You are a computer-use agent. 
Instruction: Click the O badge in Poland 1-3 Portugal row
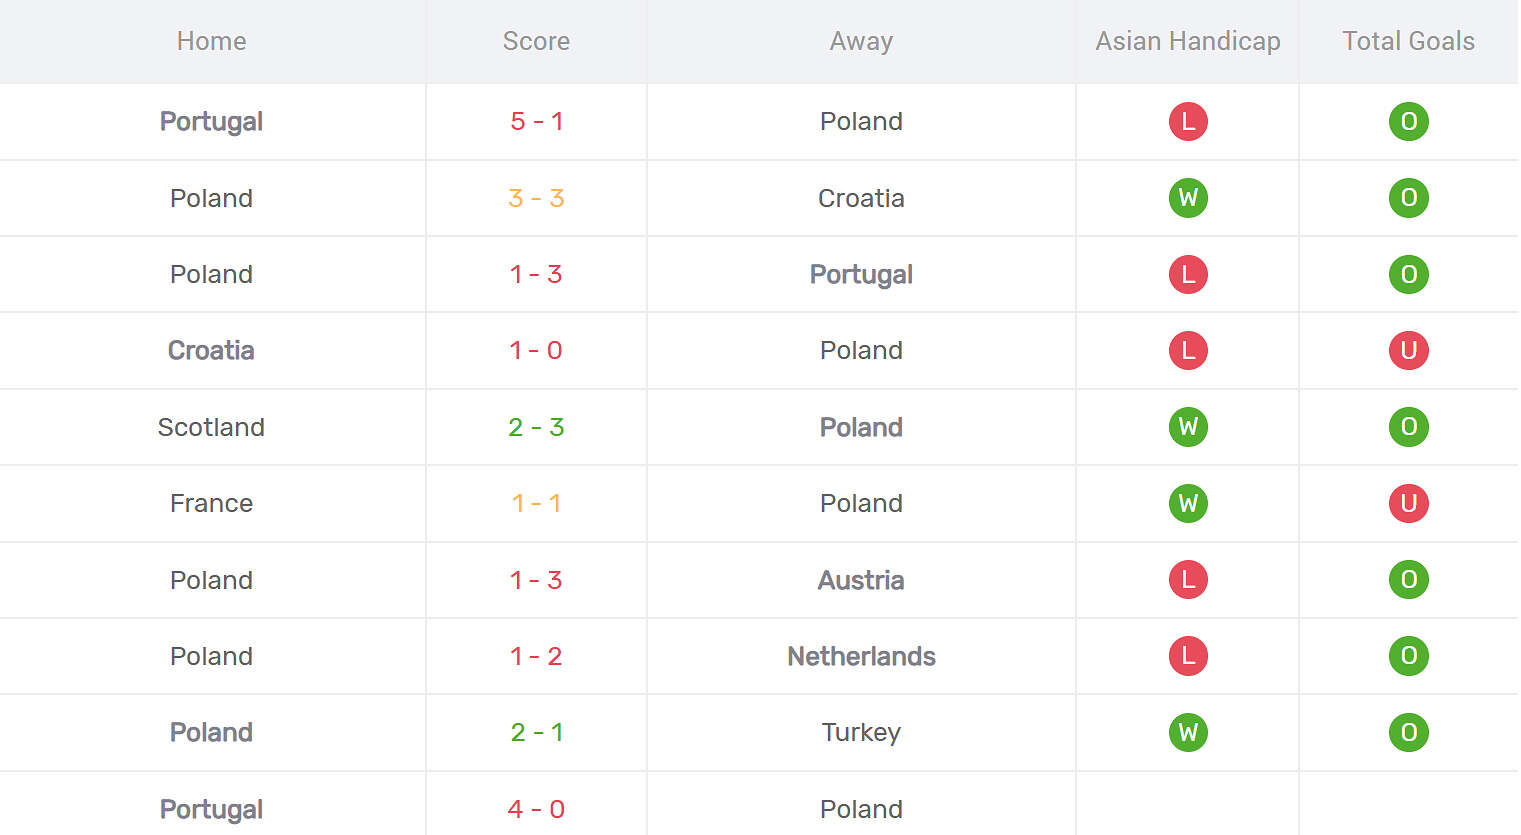[x=1408, y=274]
